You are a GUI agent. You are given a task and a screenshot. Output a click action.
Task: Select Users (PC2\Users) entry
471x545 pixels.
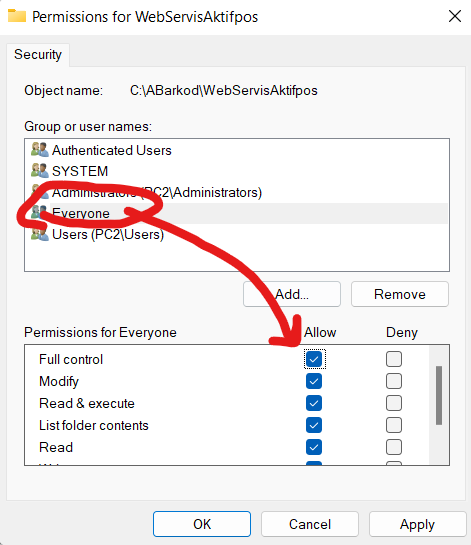point(108,234)
